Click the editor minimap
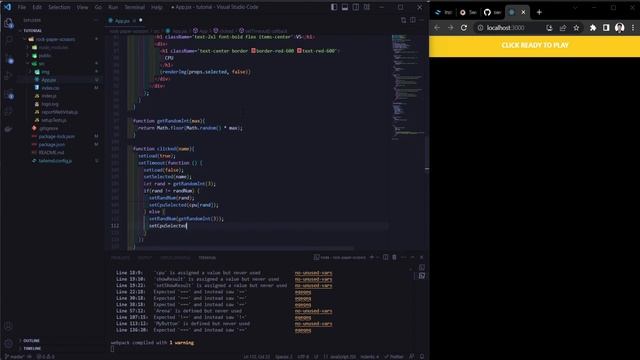Screen dimensions: 640x360 408,87
